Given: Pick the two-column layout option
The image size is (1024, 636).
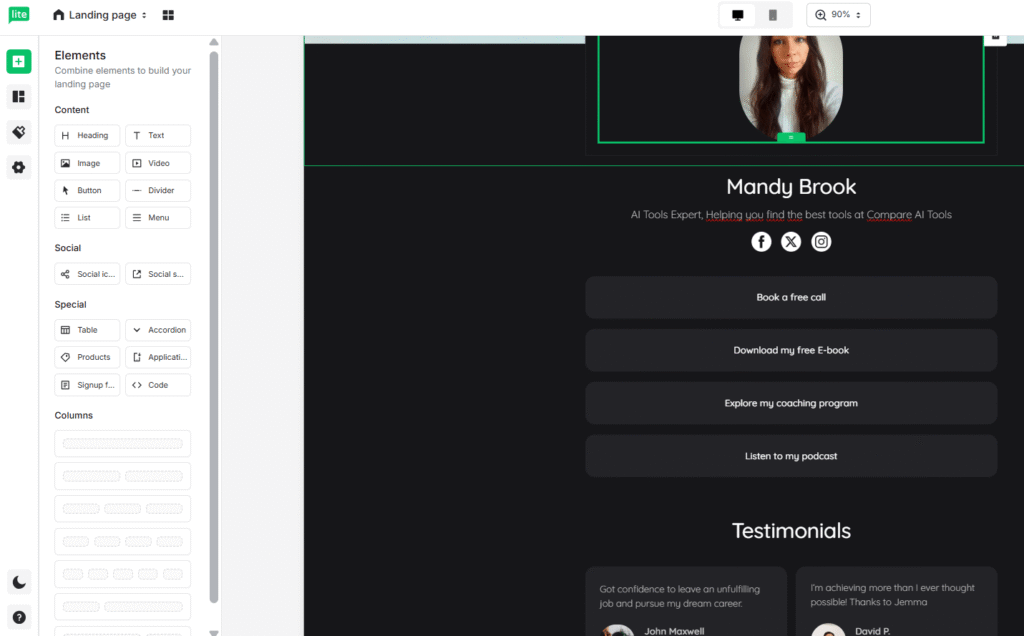Looking at the screenshot, I should [122, 476].
